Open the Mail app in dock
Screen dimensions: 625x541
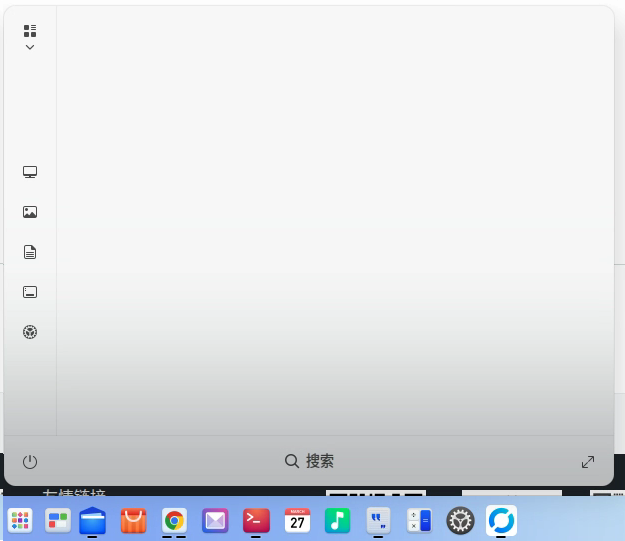click(215, 520)
